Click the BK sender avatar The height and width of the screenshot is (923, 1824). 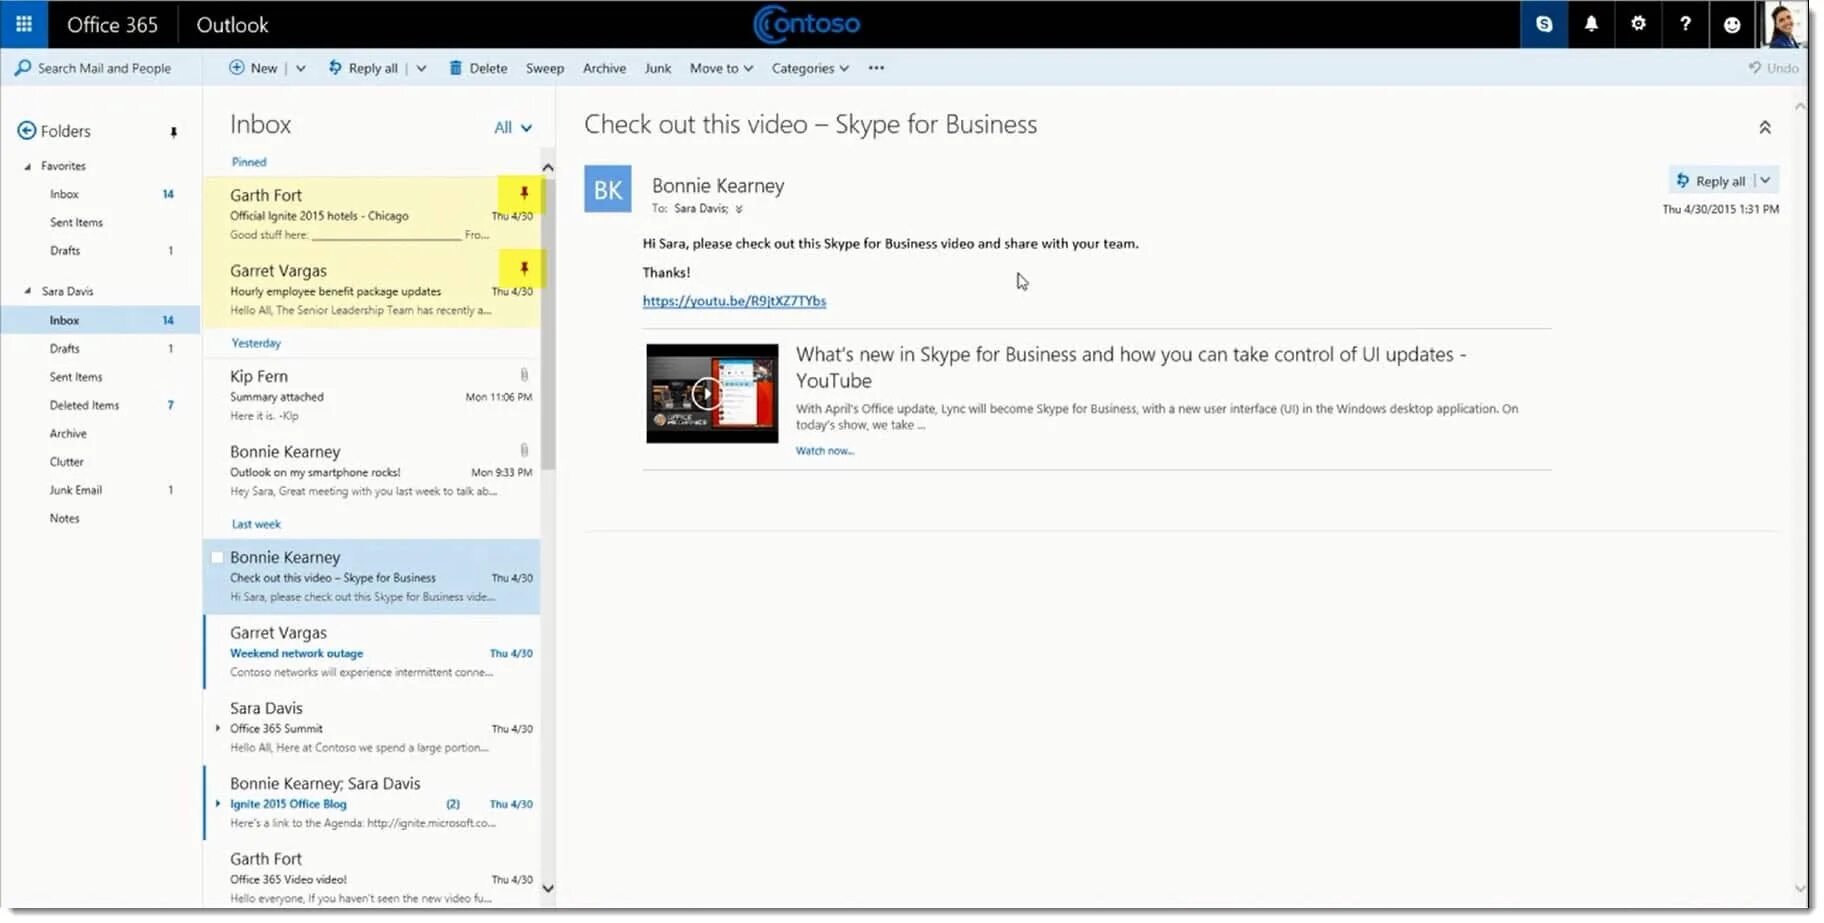pyautogui.click(x=608, y=189)
